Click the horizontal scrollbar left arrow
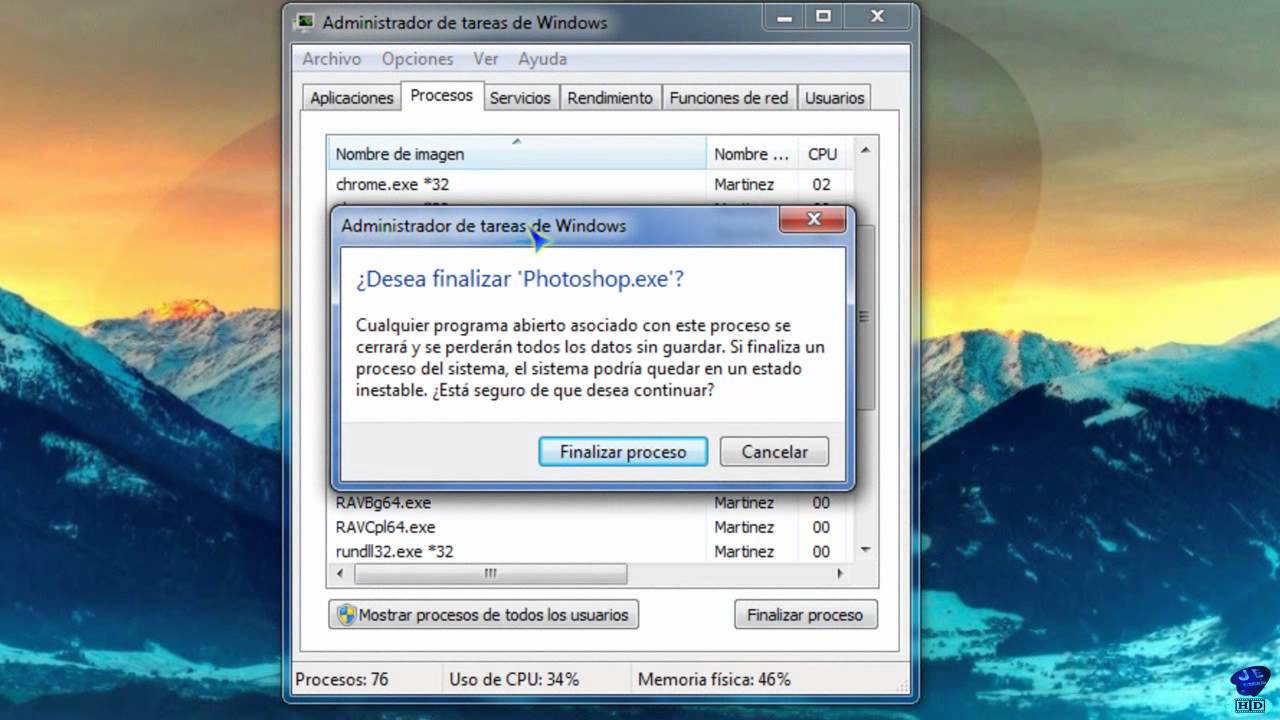Screen dimensions: 1280x720 pyautogui.click(x=340, y=574)
